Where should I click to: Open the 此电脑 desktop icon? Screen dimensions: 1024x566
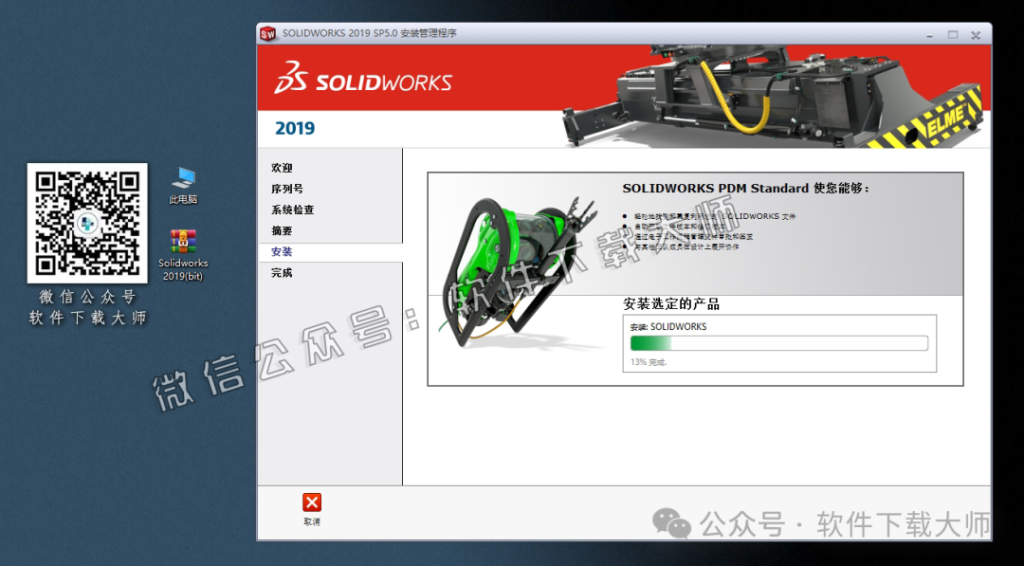point(184,185)
